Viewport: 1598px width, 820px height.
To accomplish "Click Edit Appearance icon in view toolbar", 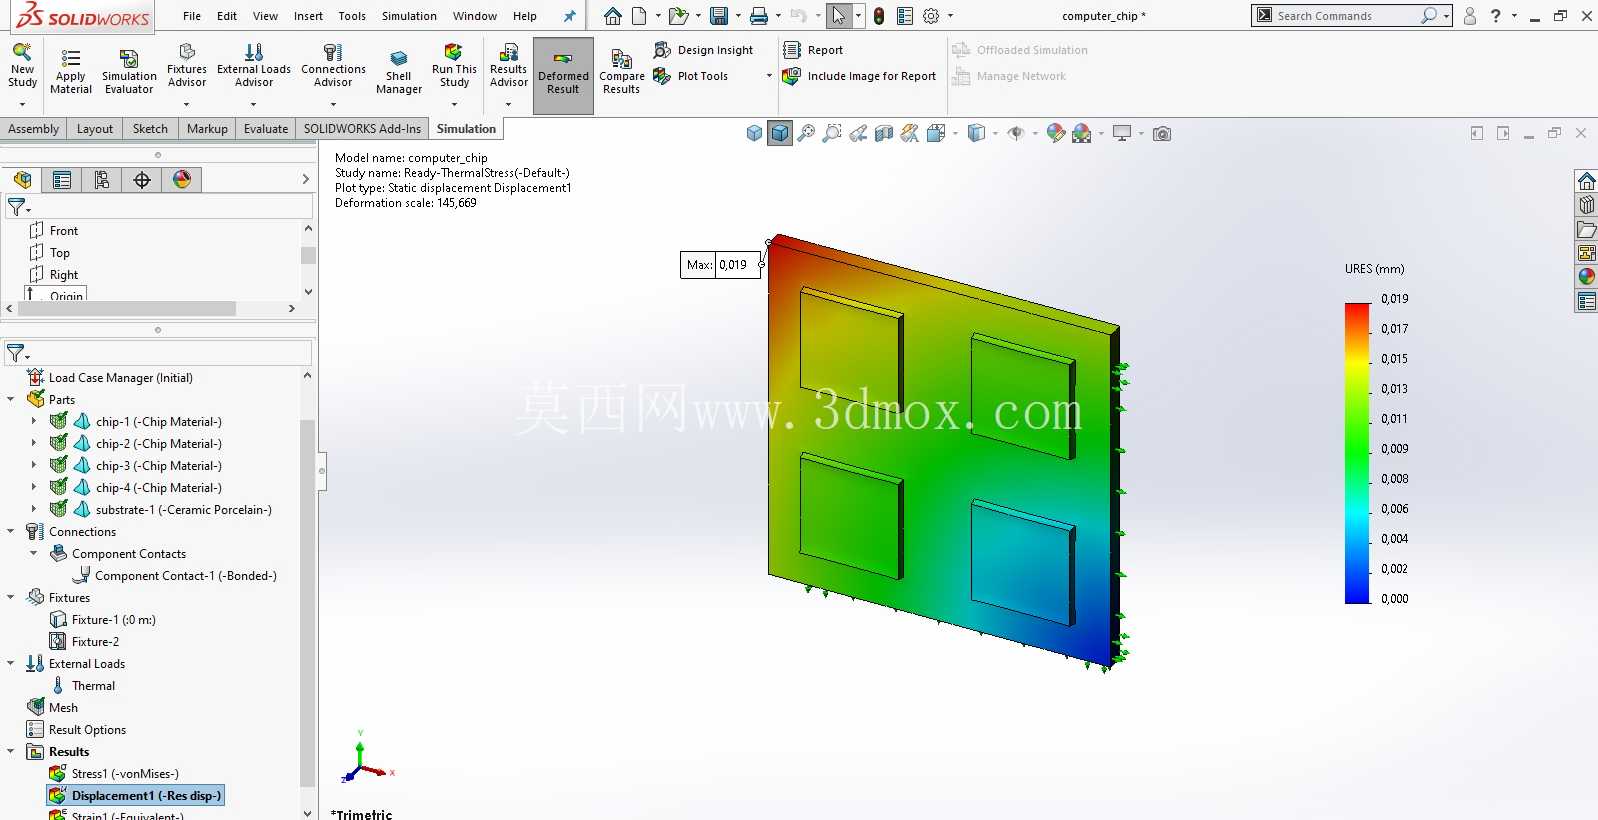I will click(1056, 134).
